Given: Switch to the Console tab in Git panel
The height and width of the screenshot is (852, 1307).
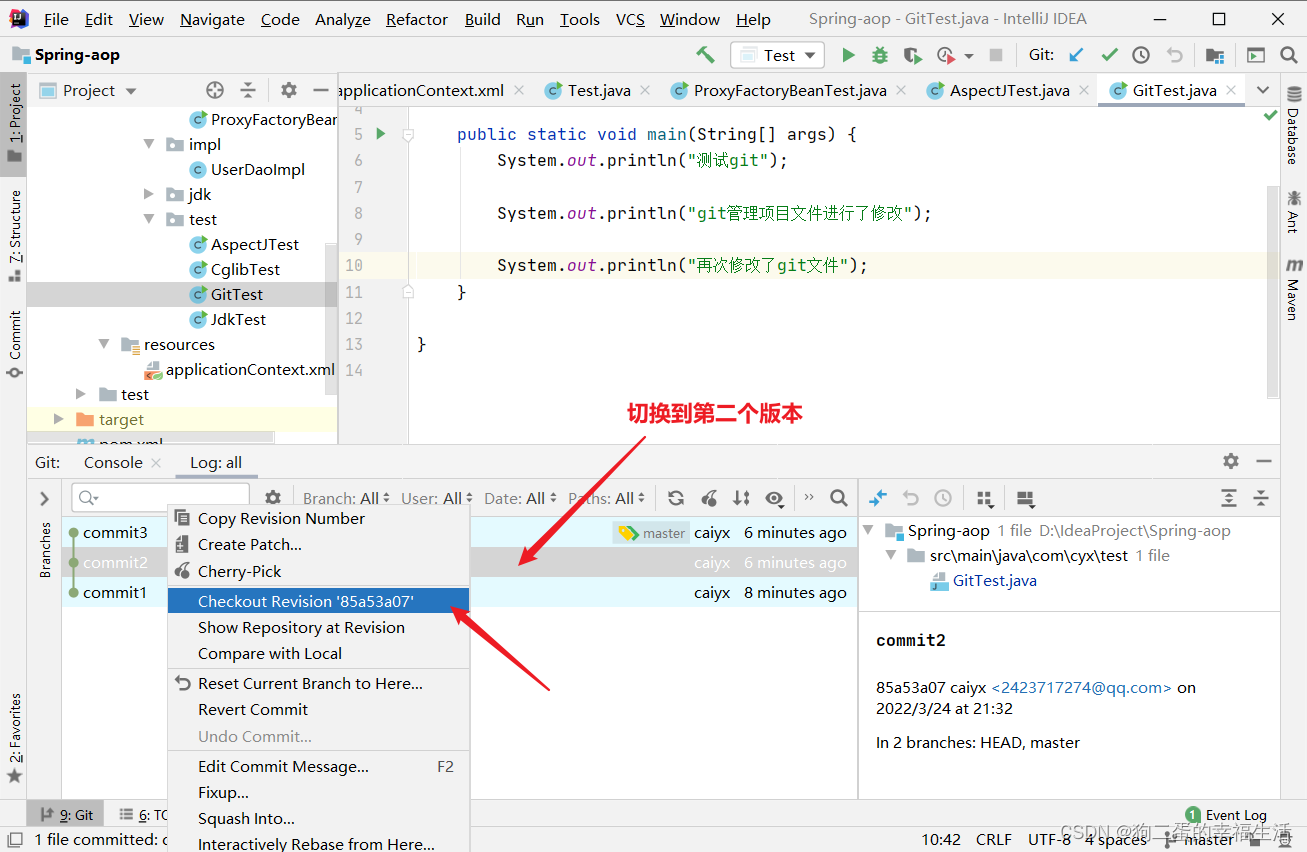Looking at the screenshot, I should tap(113, 462).
